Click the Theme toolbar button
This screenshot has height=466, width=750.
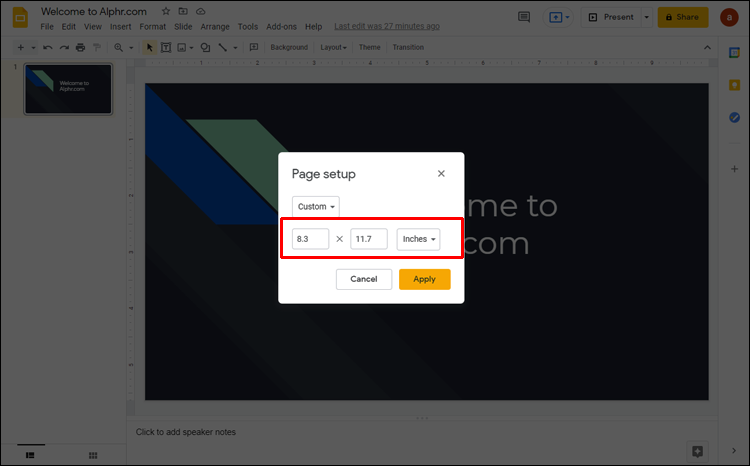pos(369,47)
